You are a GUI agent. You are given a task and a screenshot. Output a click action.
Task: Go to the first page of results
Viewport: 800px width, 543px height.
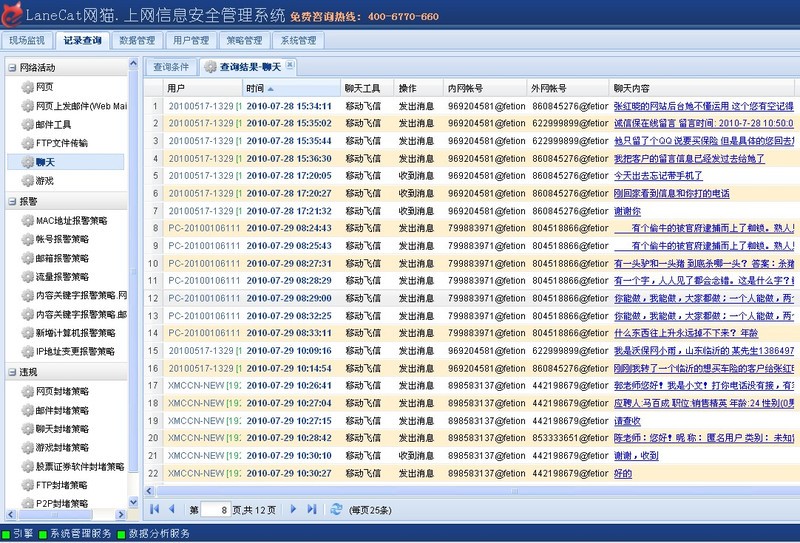[x=154, y=509]
